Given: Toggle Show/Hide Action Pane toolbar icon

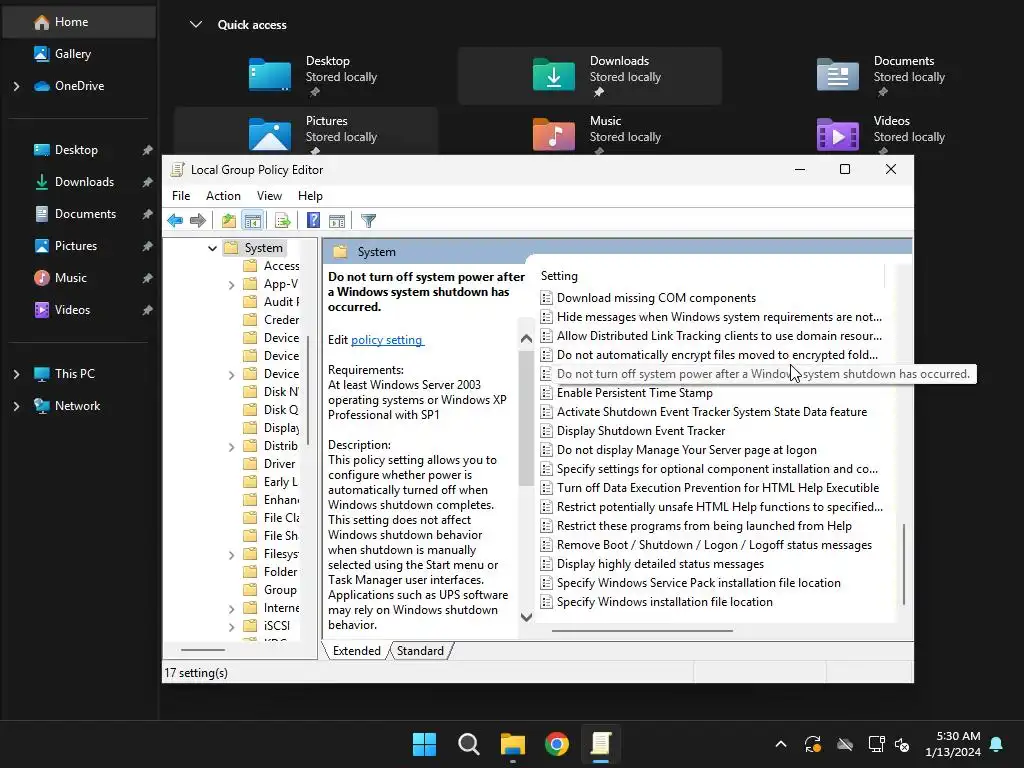Looking at the screenshot, I should click(x=337, y=221).
